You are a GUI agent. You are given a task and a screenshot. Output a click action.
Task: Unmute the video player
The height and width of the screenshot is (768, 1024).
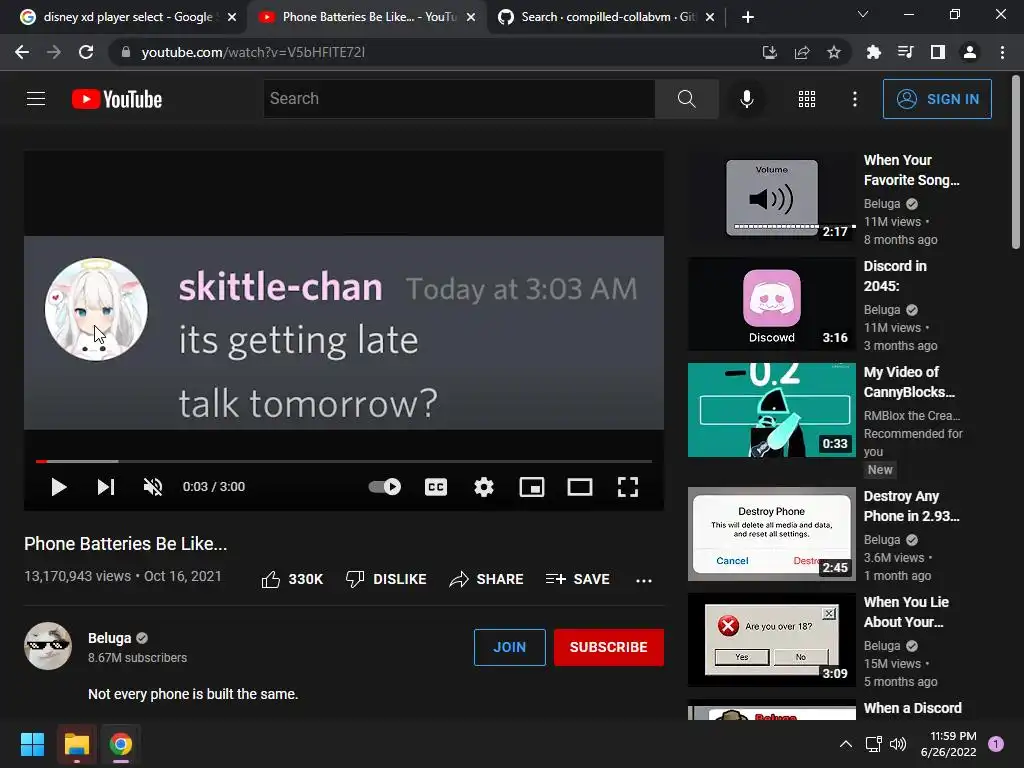tap(153, 487)
